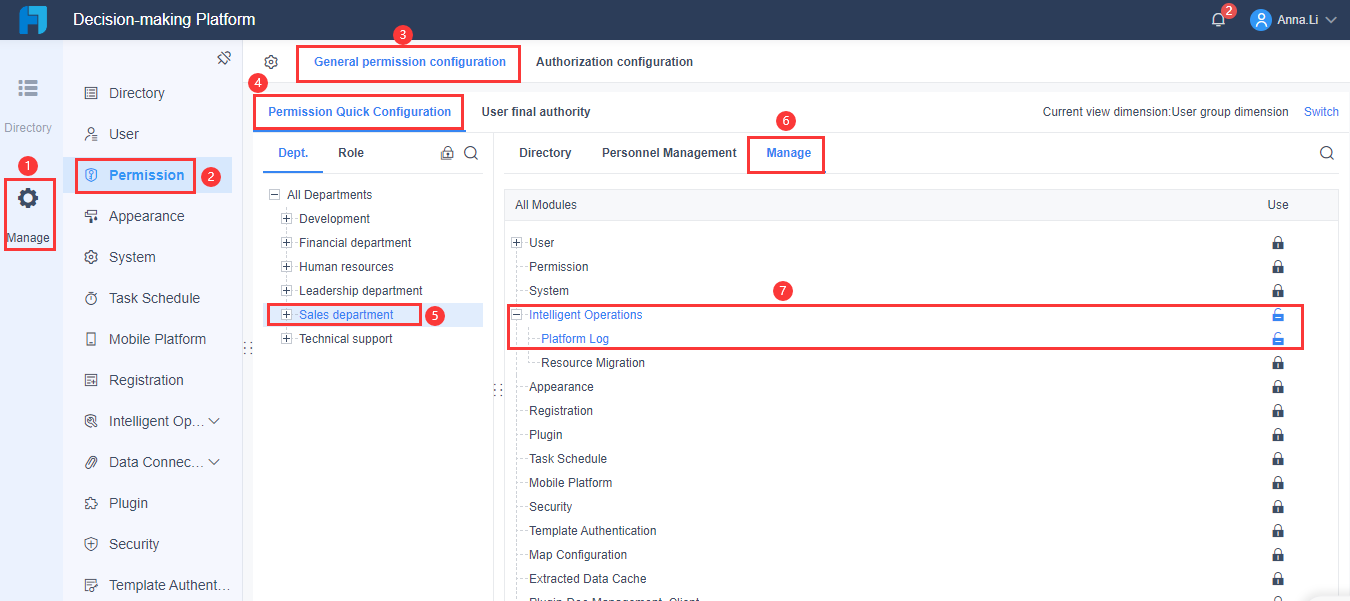This screenshot has height=601, width=1350.
Task: Click the notification bell icon
Action: pos(1216,18)
